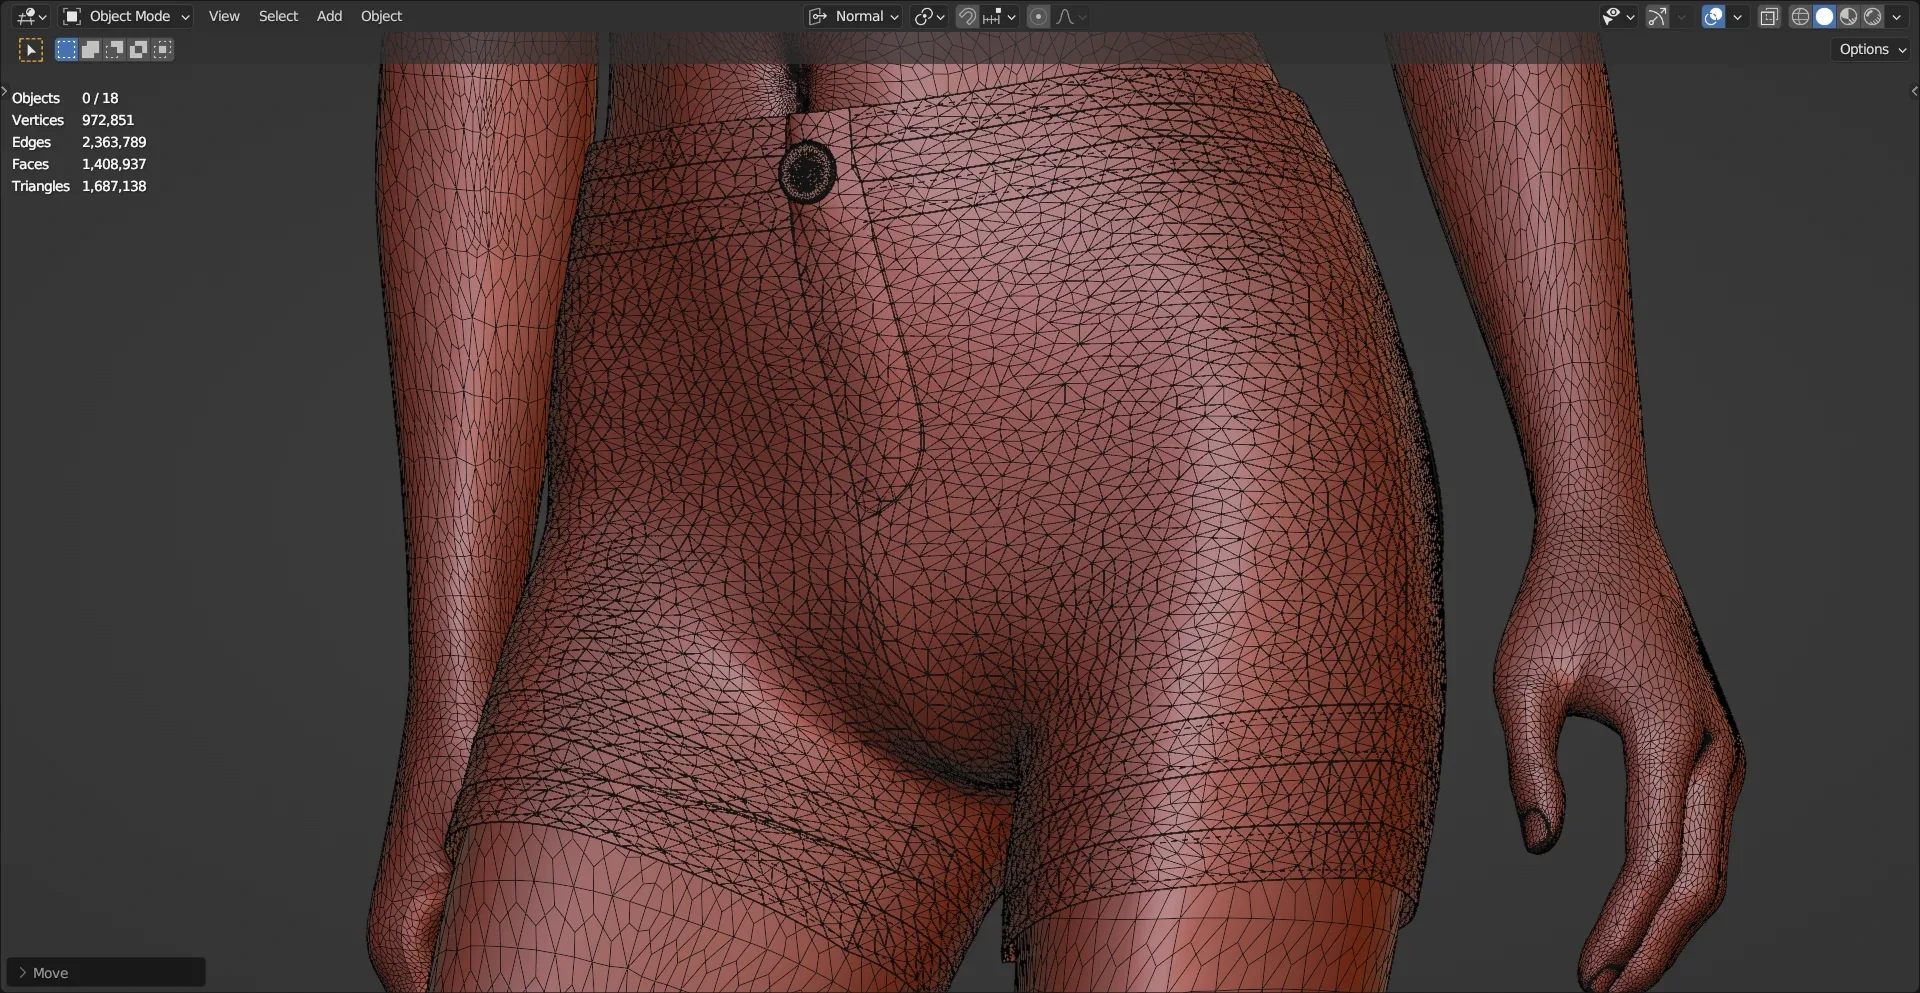This screenshot has height=993, width=1920.
Task: Open the viewport shading options dropdown
Action: pyautogui.click(x=1896, y=16)
